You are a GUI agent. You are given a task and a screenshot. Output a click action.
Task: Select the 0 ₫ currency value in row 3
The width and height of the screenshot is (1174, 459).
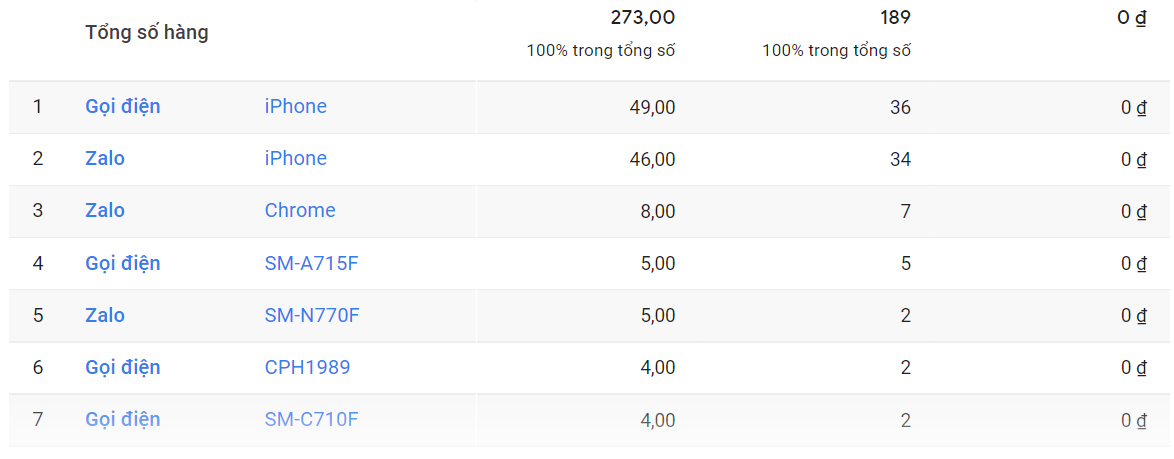[x=1134, y=212]
